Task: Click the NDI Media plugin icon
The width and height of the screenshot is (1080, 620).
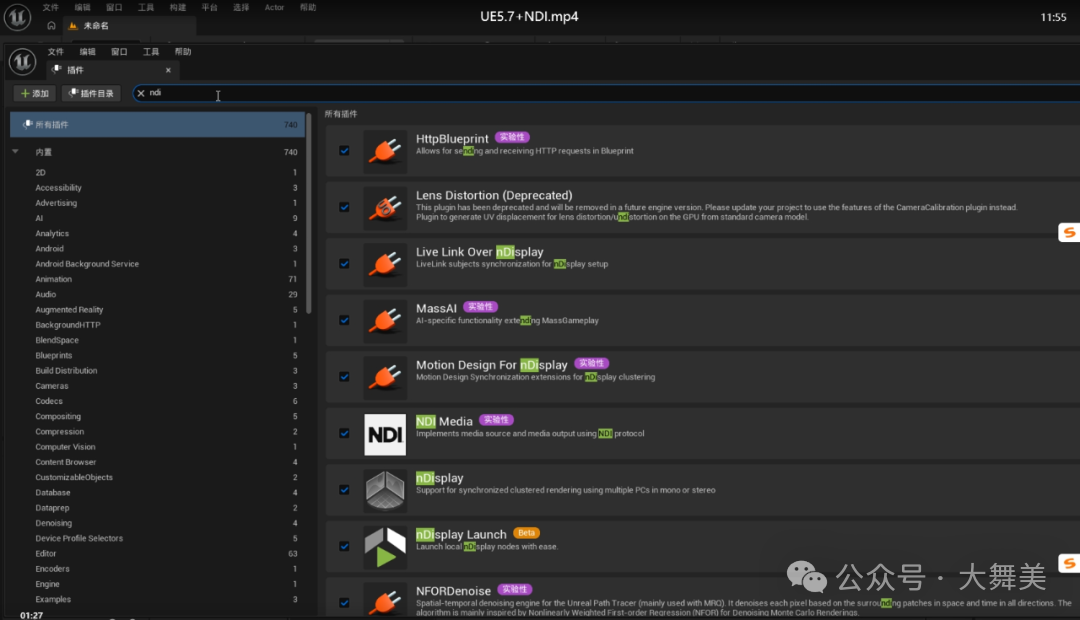Action: 385,434
